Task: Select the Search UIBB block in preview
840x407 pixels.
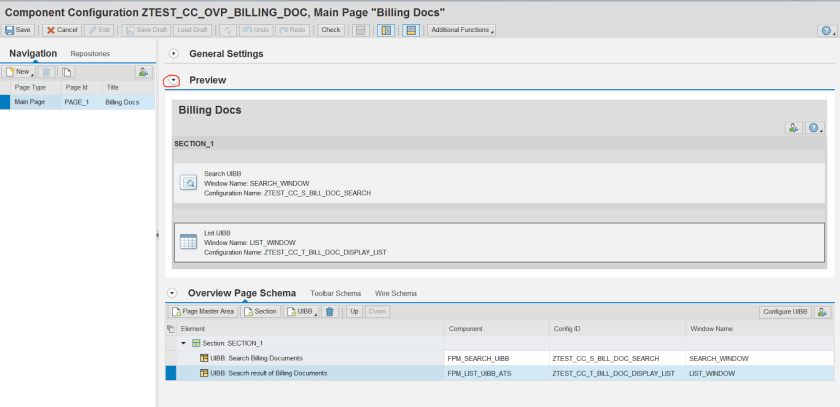Action: [499, 183]
